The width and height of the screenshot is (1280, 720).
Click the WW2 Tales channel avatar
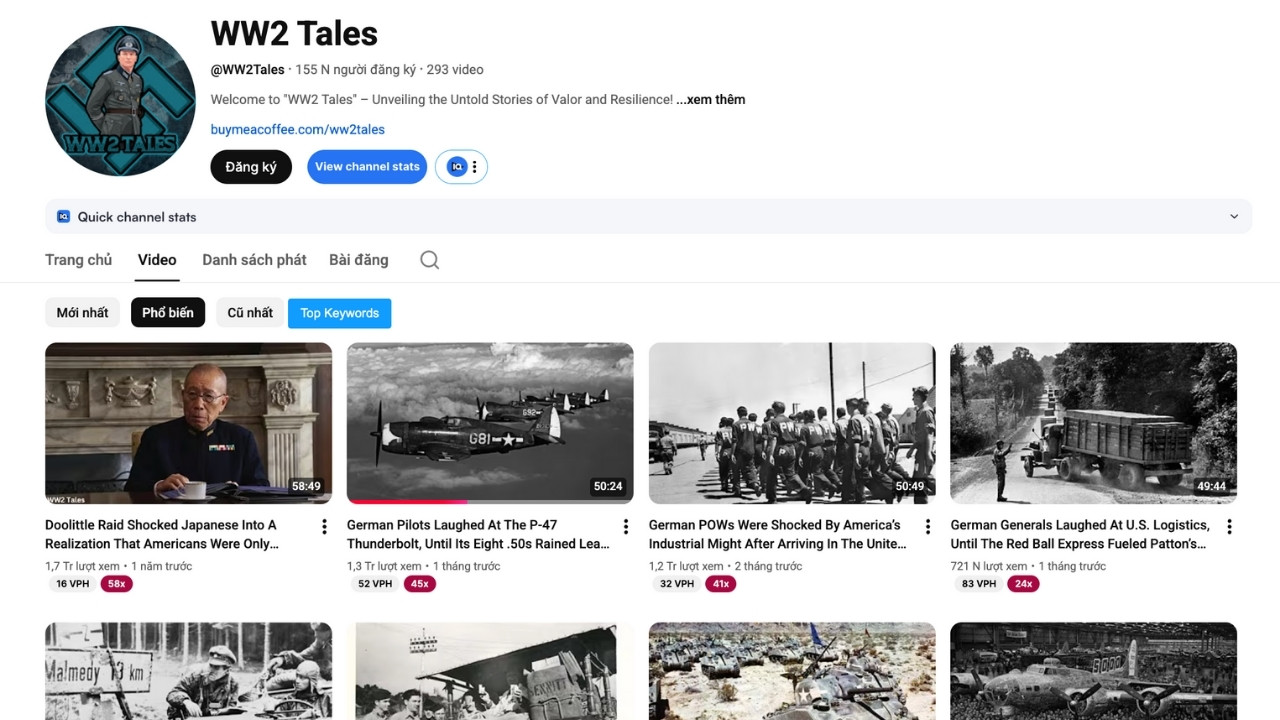point(120,101)
